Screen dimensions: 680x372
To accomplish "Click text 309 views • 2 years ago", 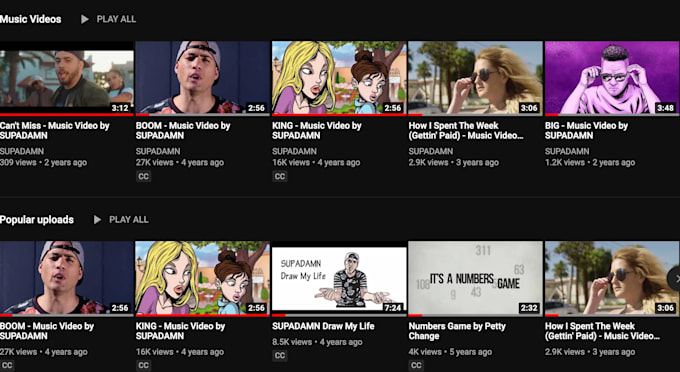I will point(43,163).
